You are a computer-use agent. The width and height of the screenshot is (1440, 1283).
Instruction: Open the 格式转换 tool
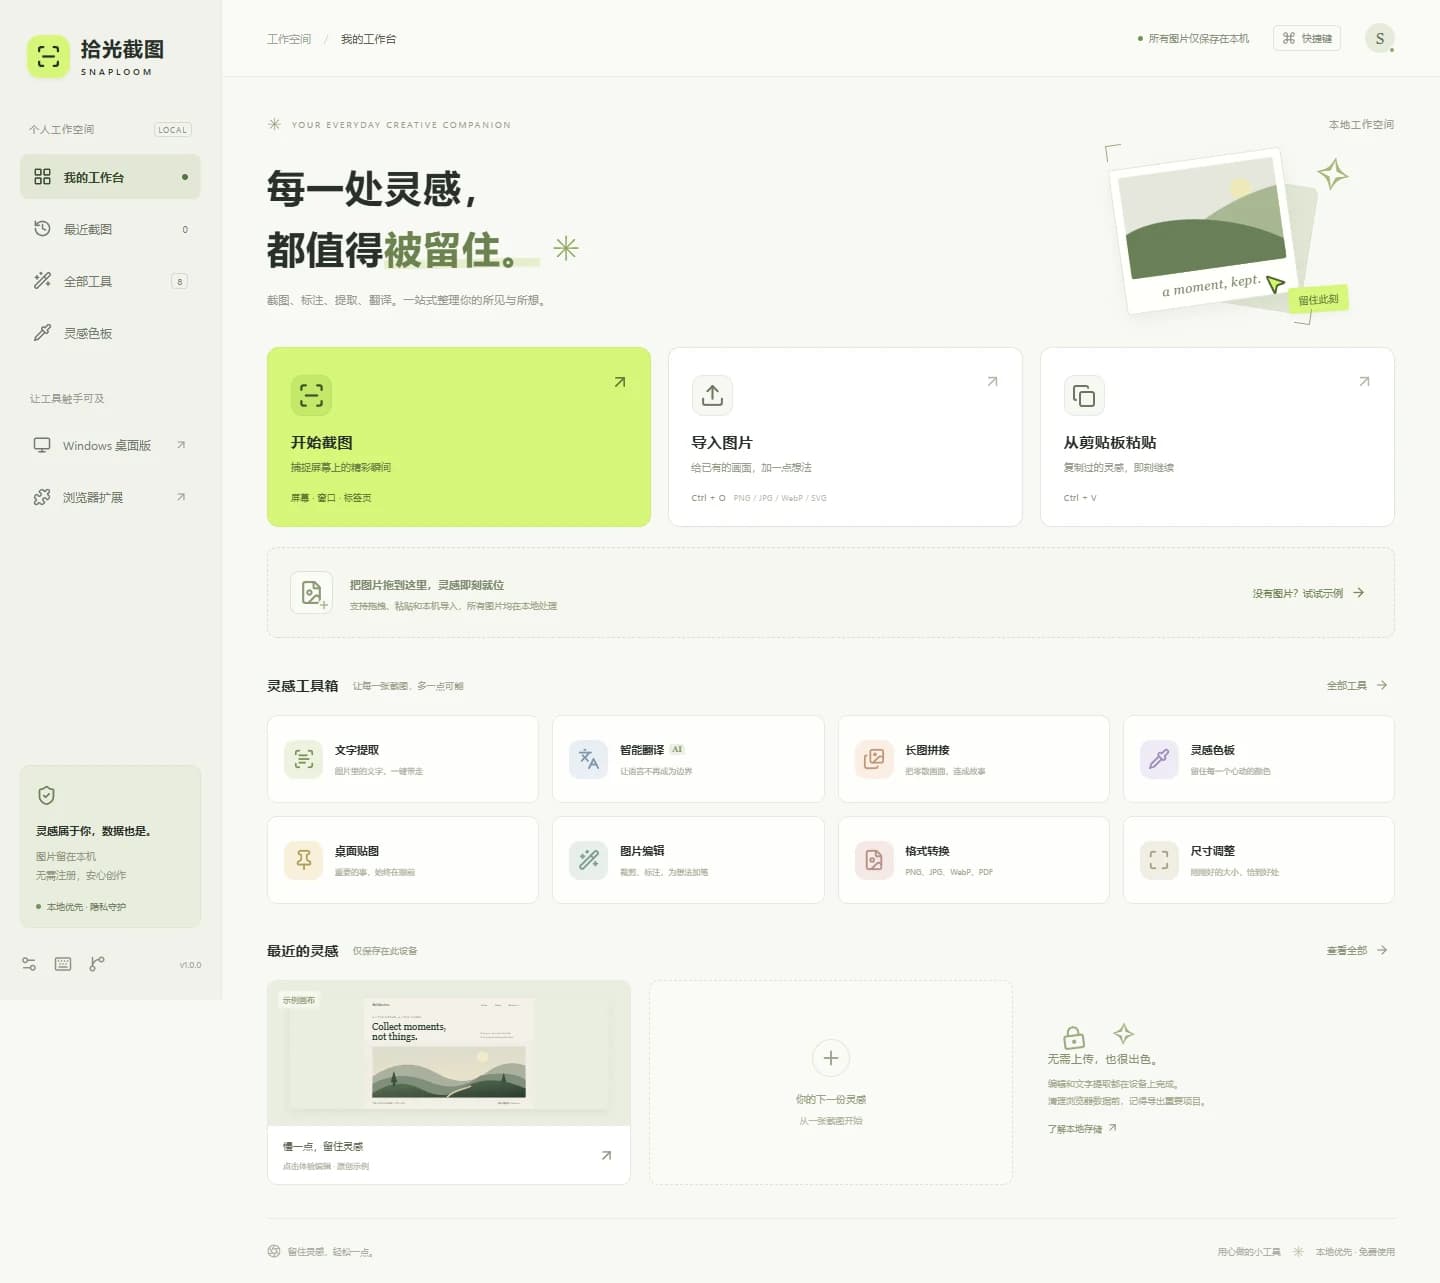click(x=974, y=860)
